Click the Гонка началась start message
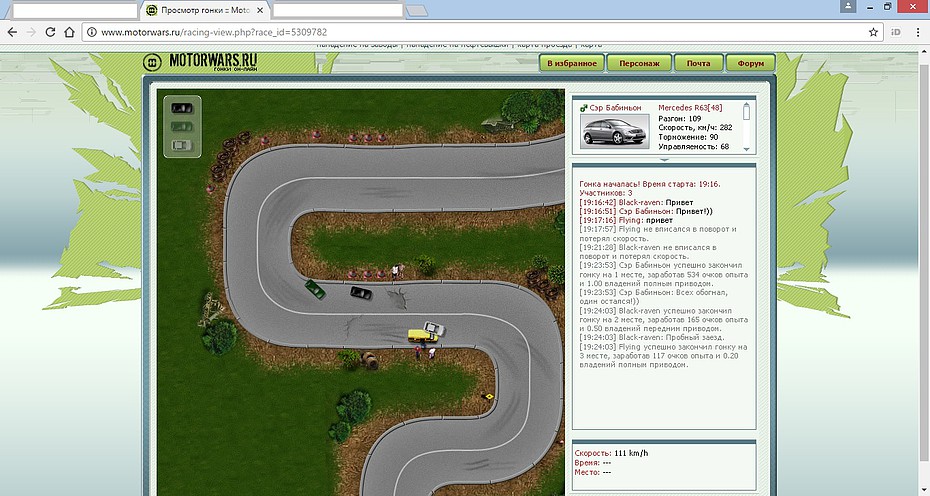This screenshot has height=496, width=930. click(650, 184)
